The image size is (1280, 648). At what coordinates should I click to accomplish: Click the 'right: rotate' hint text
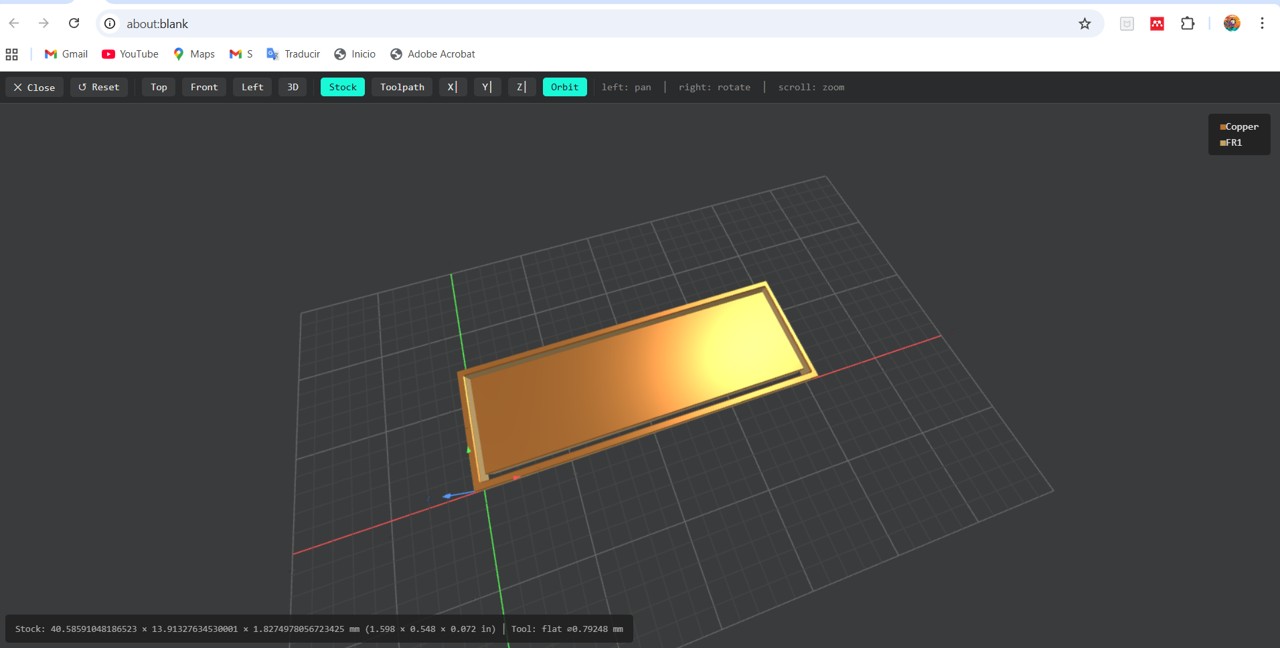pyautogui.click(x=714, y=87)
